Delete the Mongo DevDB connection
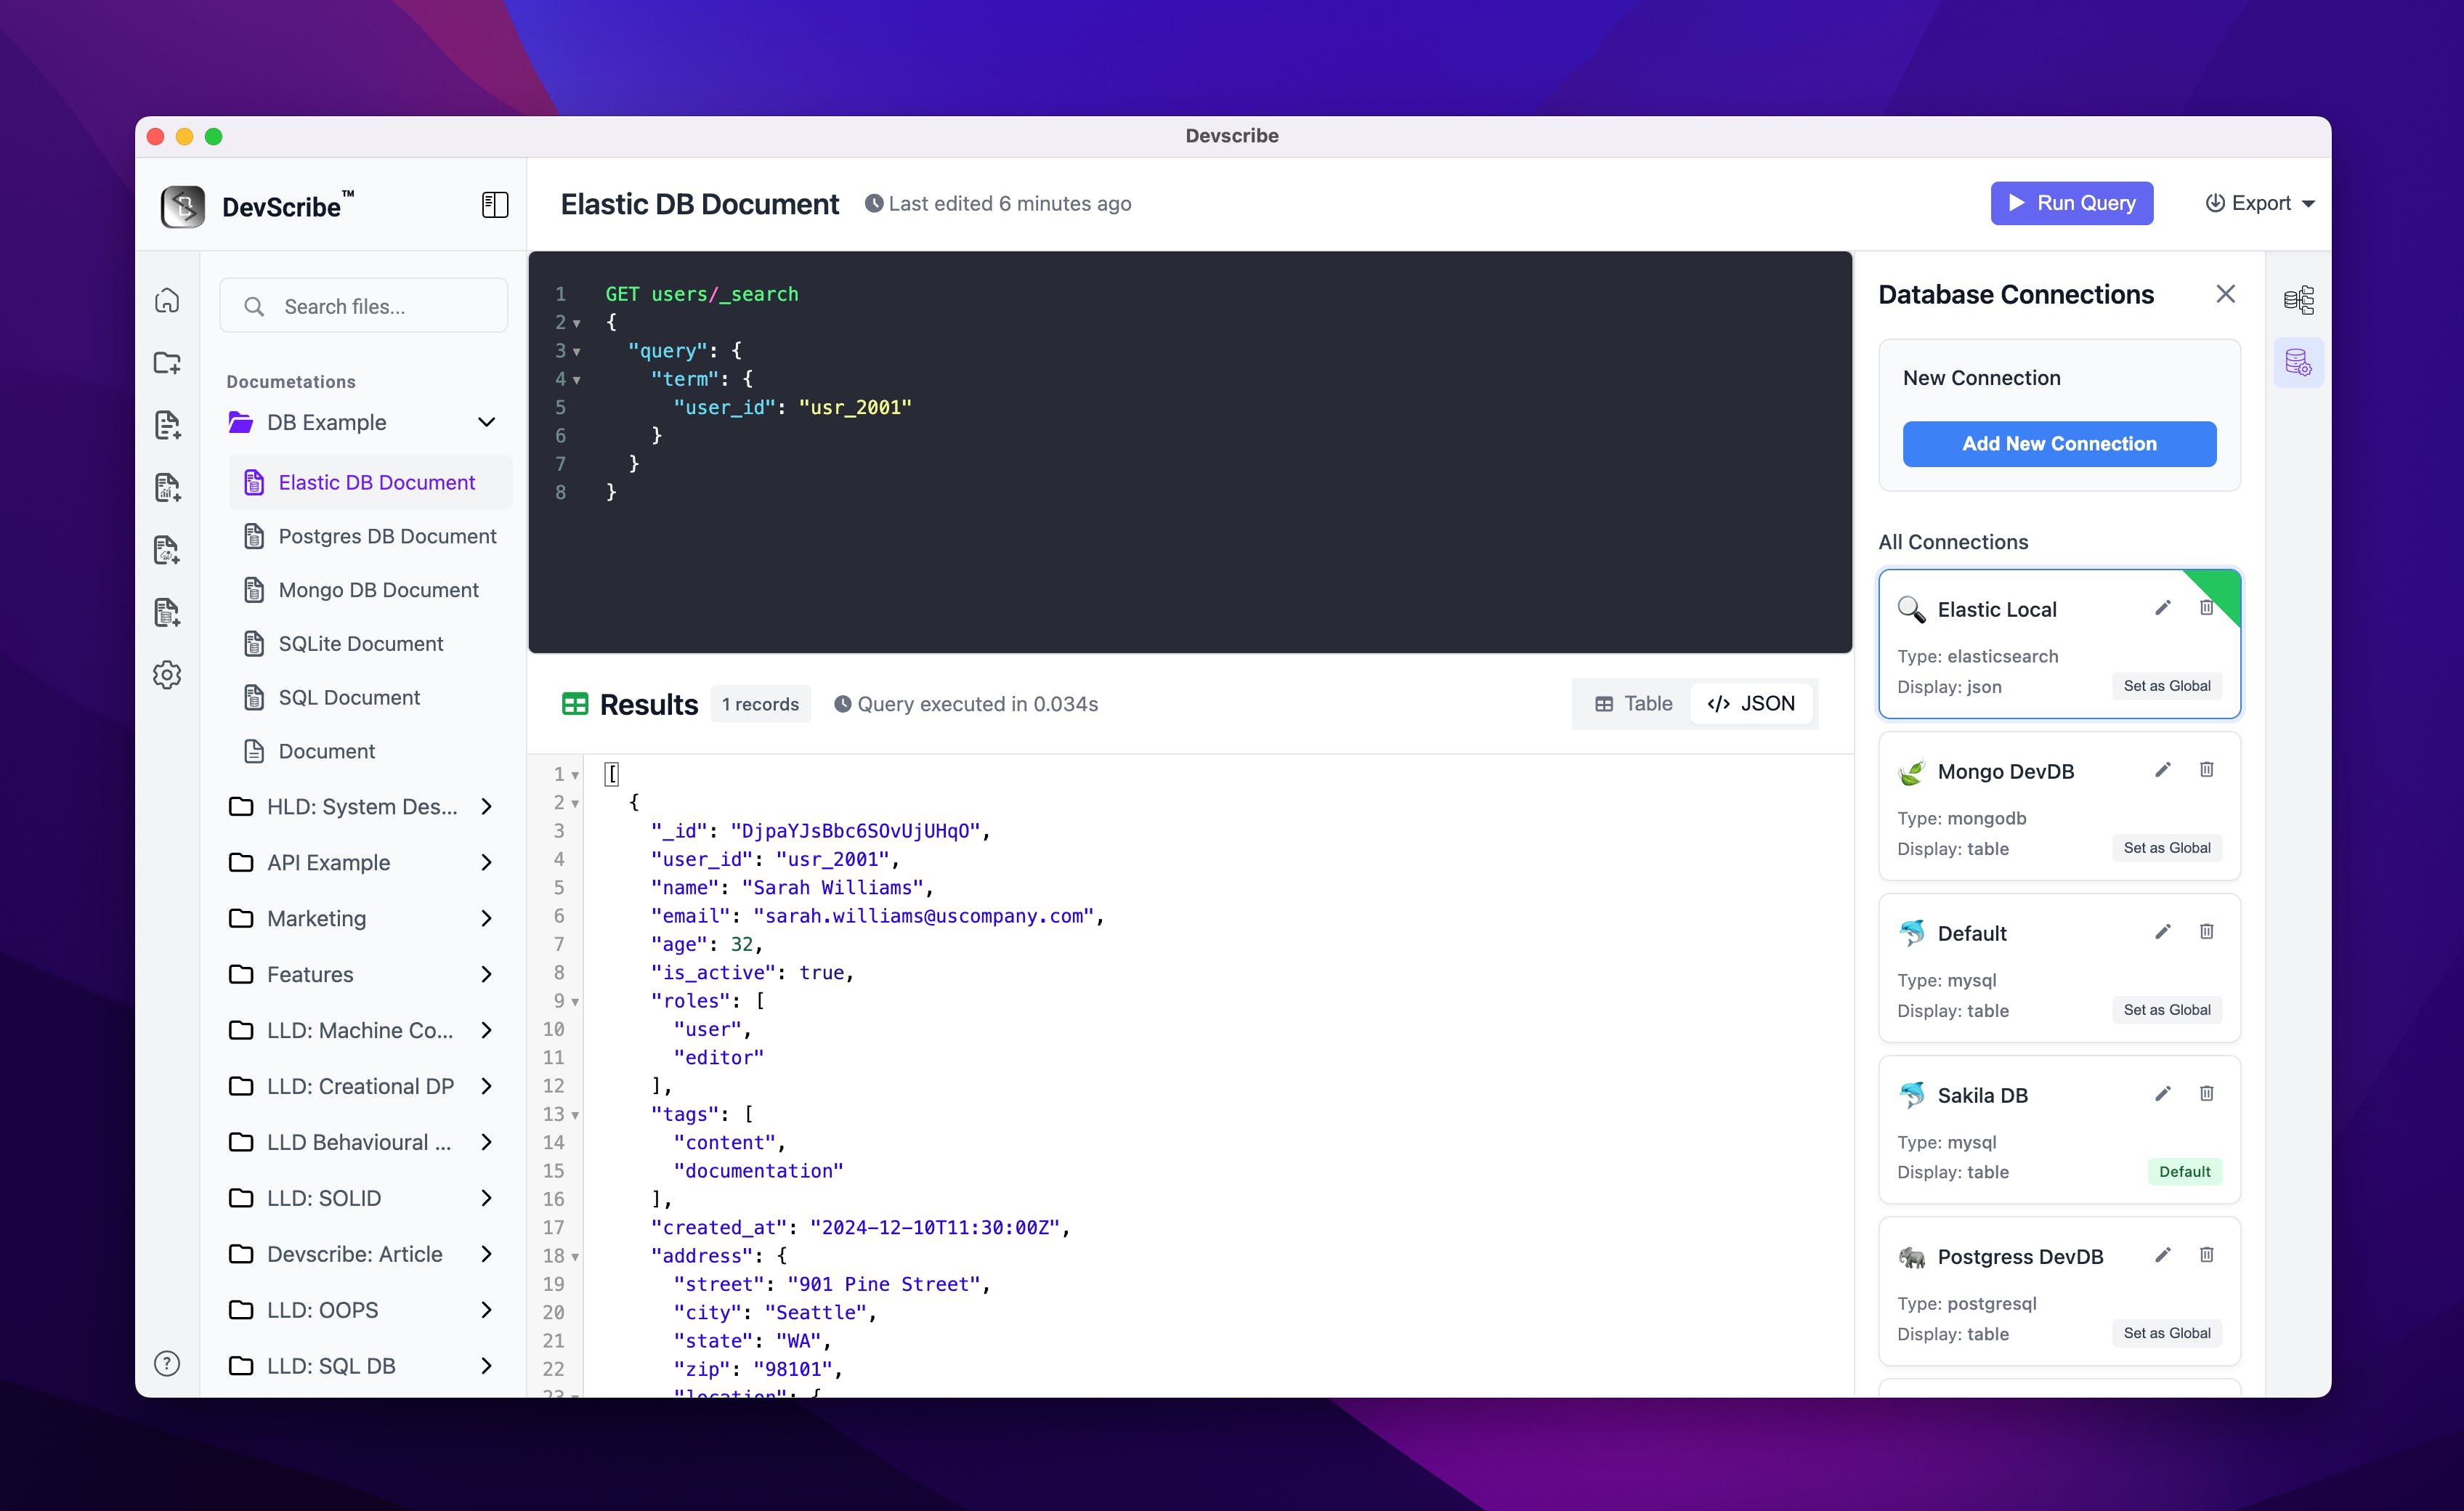Screen dimensions: 2464x1511 pyautogui.click(x=2206, y=770)
